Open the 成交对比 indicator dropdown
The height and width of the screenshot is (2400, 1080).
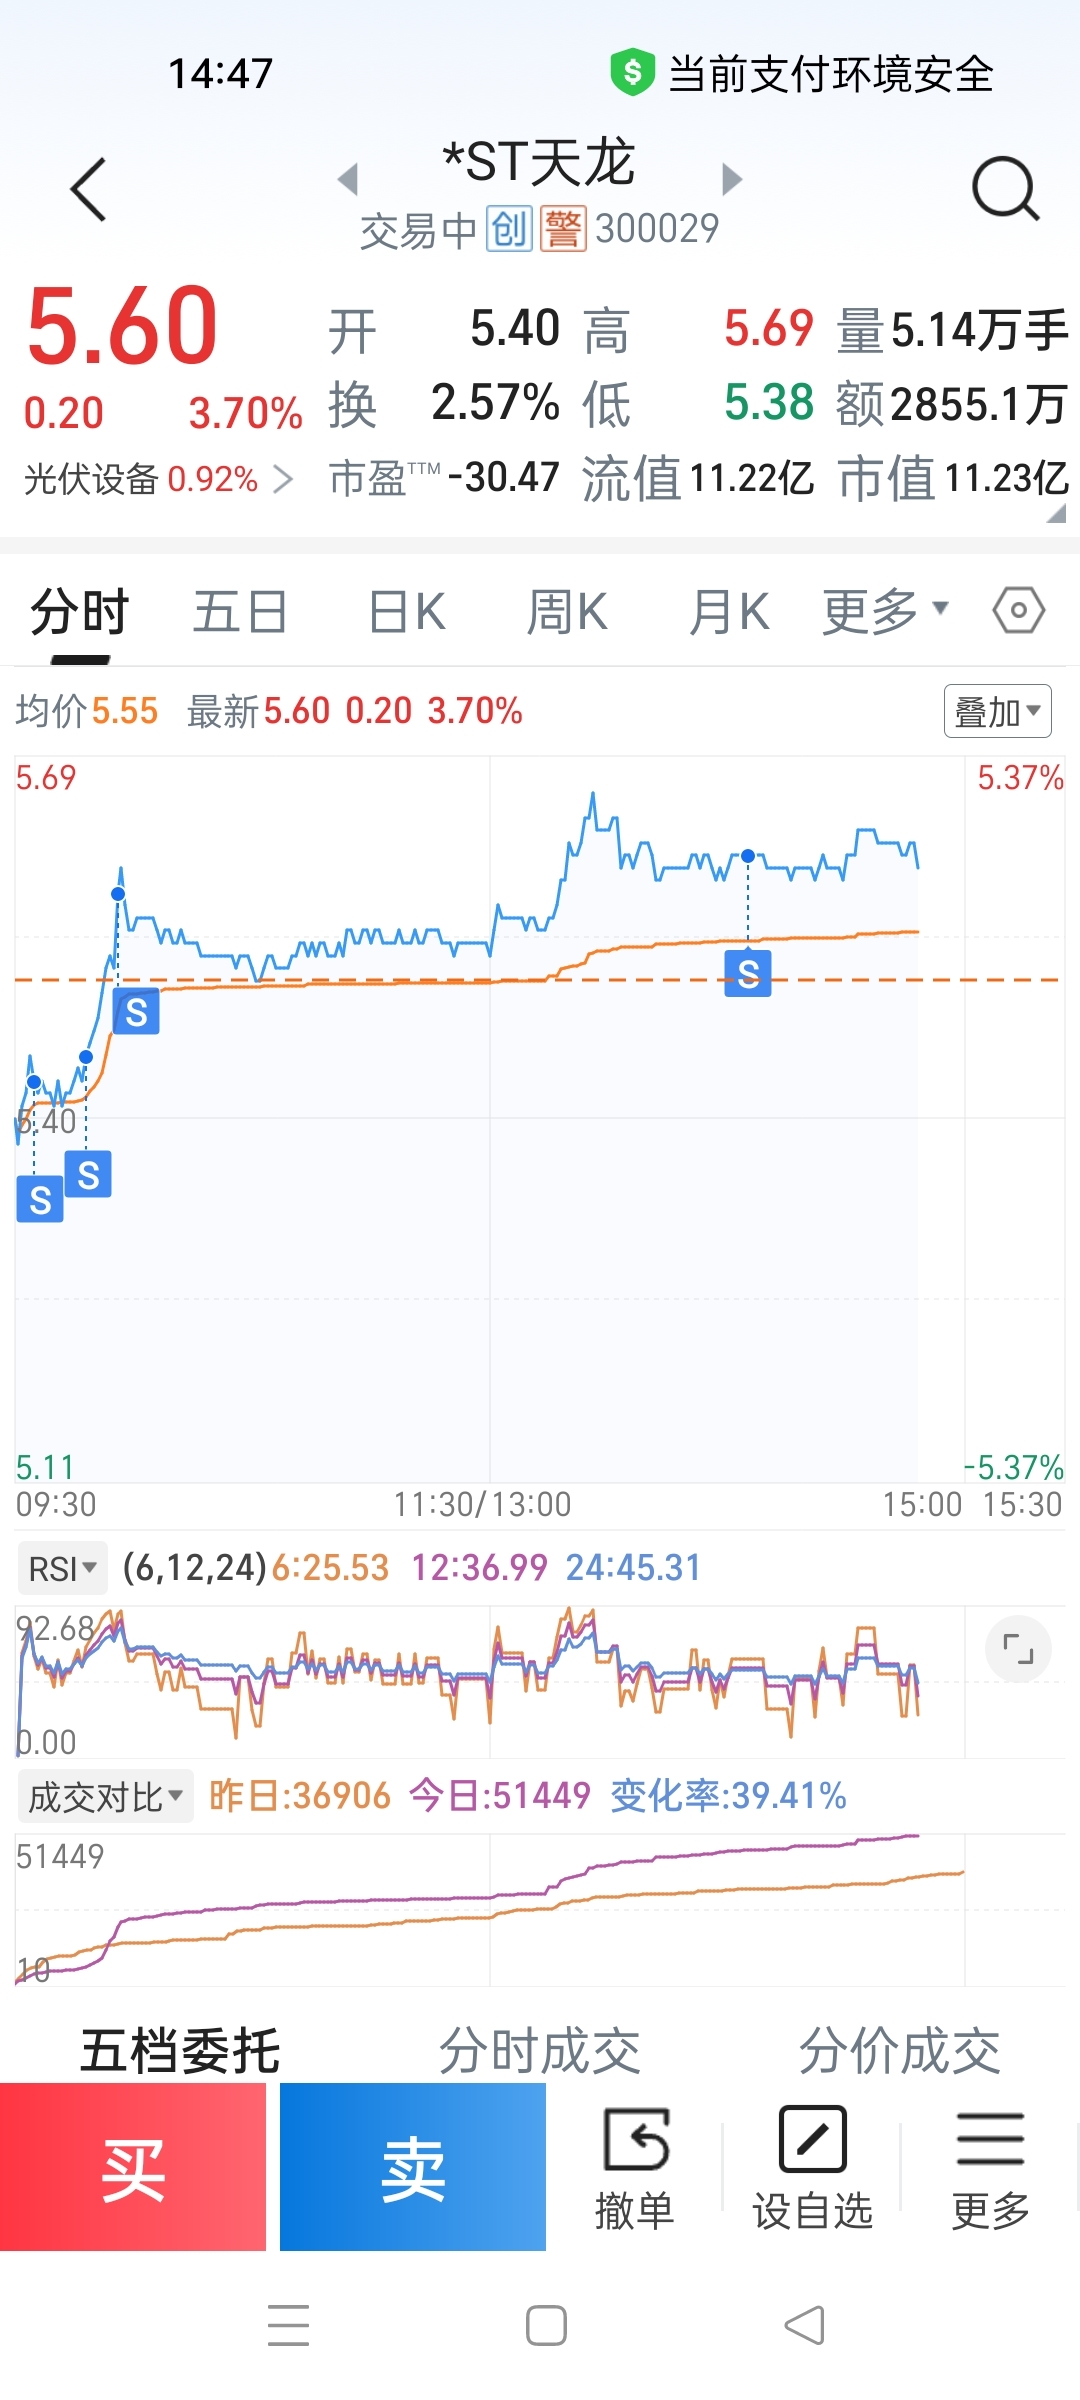[105, 1797]
